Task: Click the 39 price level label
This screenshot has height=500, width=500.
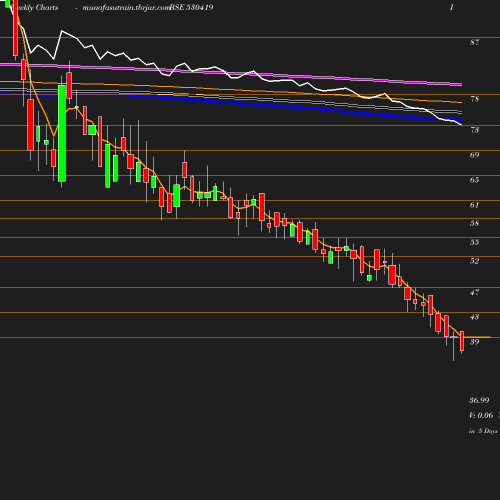Action: [x=474, y=342]
